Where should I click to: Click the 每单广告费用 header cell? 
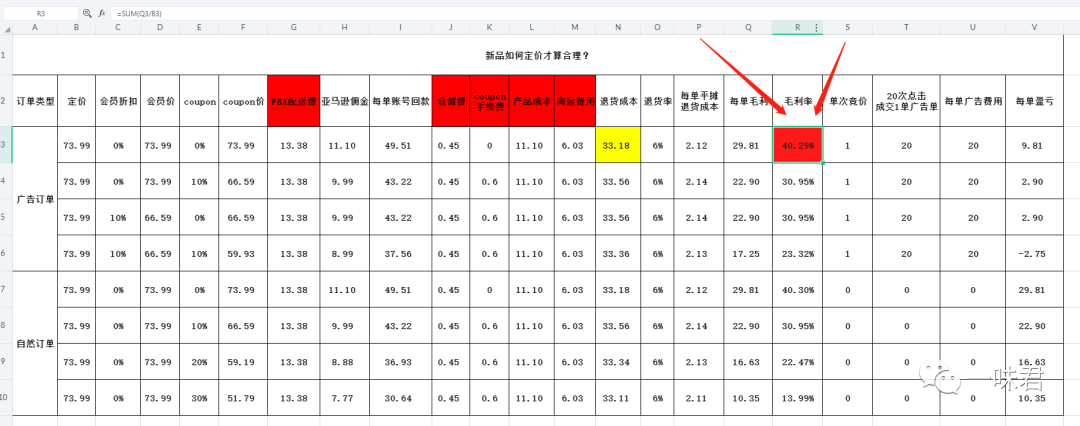pos(973,101)
